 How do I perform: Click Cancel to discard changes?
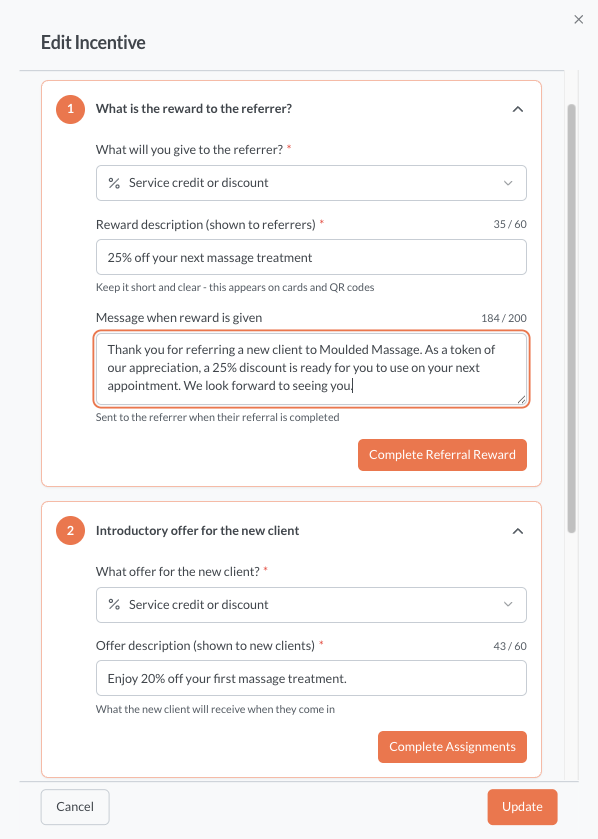pos(74,807)
